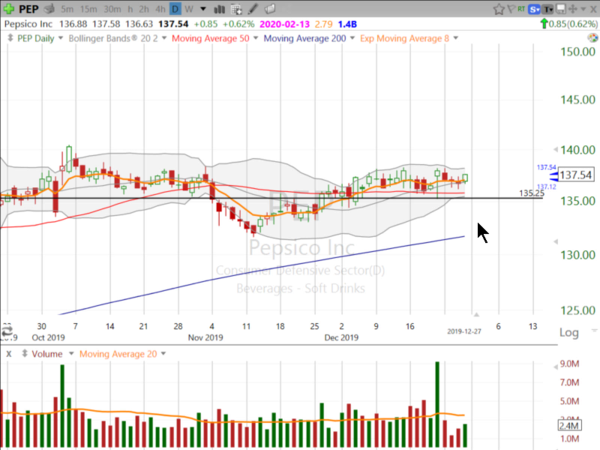The height and width of the screenshot is (450, 600).
Task: Click the blue price marker beside 137.54
Action: [x=553, y=176]
